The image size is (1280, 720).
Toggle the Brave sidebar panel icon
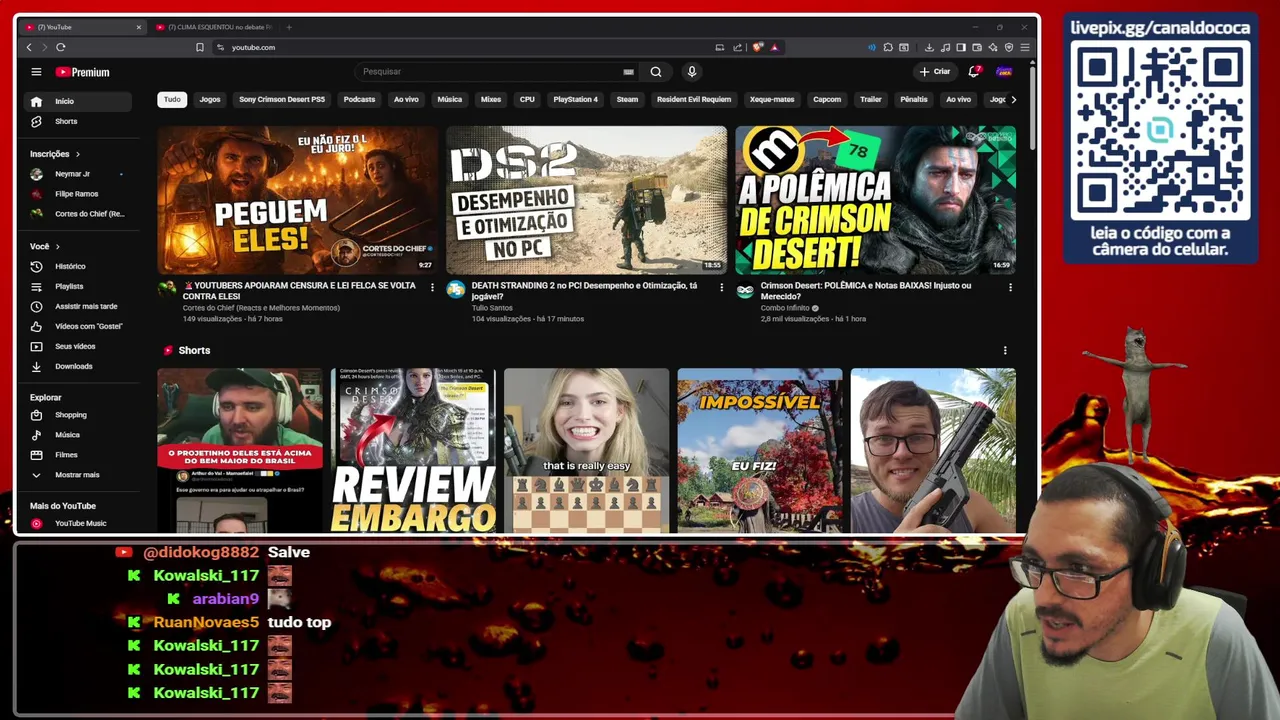(x=961, y=47)
